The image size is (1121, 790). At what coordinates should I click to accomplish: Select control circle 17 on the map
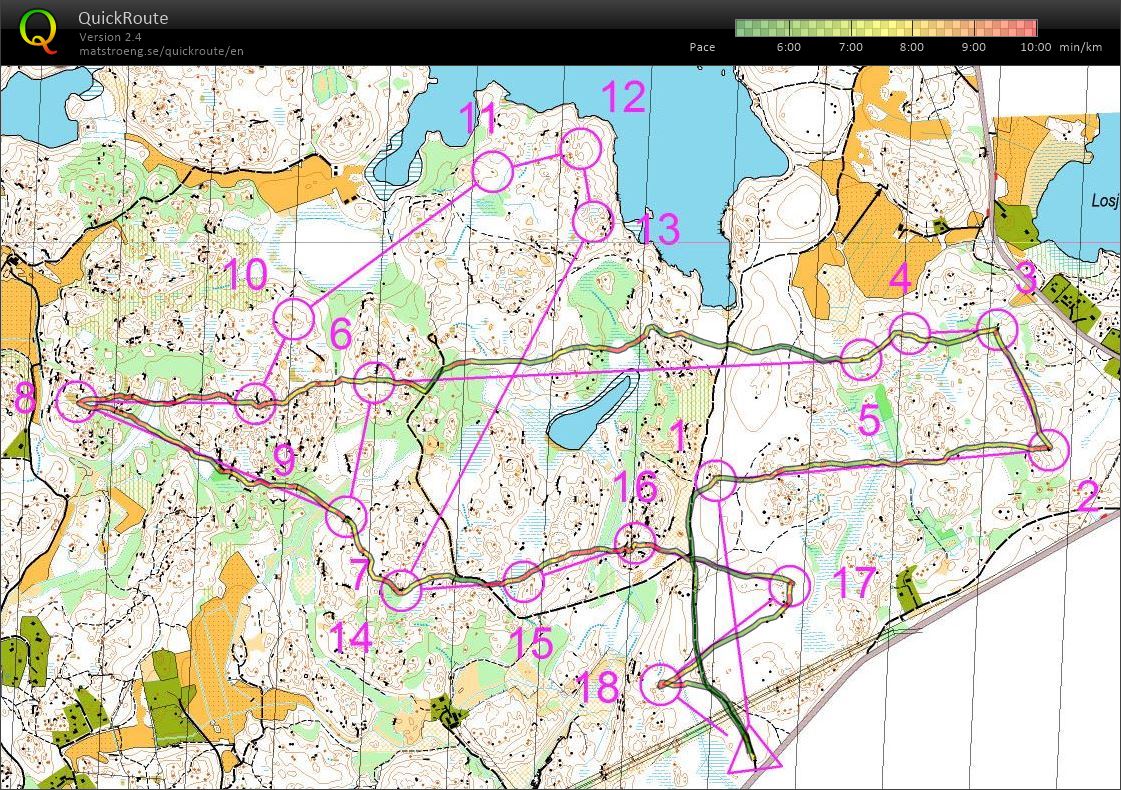pos(789,586)
